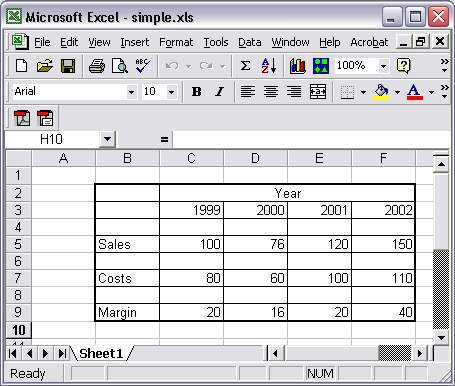Select the Sheet1 worksheet tab
Image resolution: width=455 pixels, height=386 pixels.
[101, 353]
